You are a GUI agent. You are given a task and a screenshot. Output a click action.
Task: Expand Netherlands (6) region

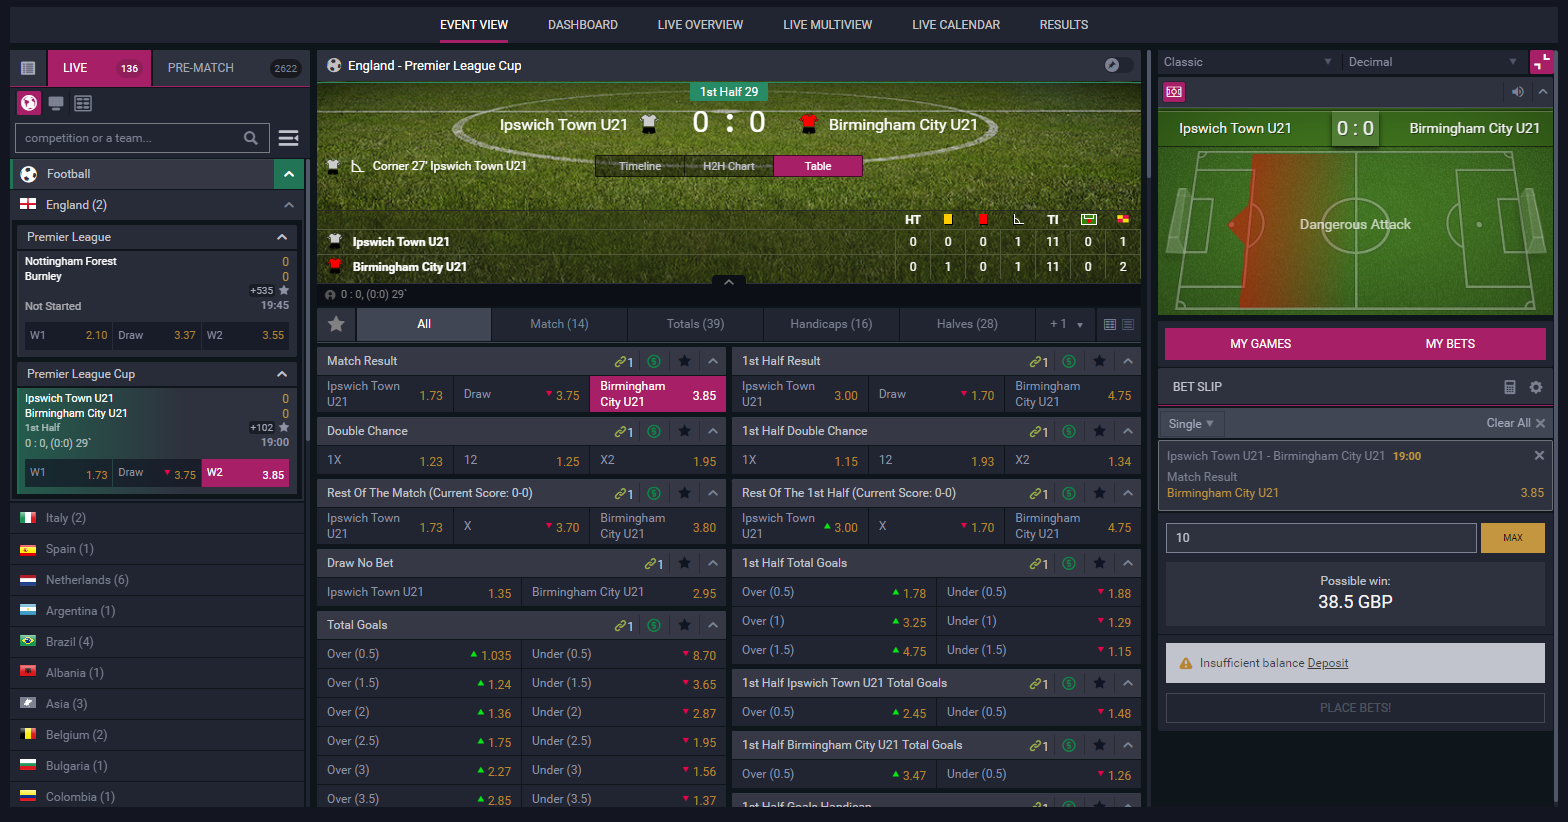pos(157,580)
